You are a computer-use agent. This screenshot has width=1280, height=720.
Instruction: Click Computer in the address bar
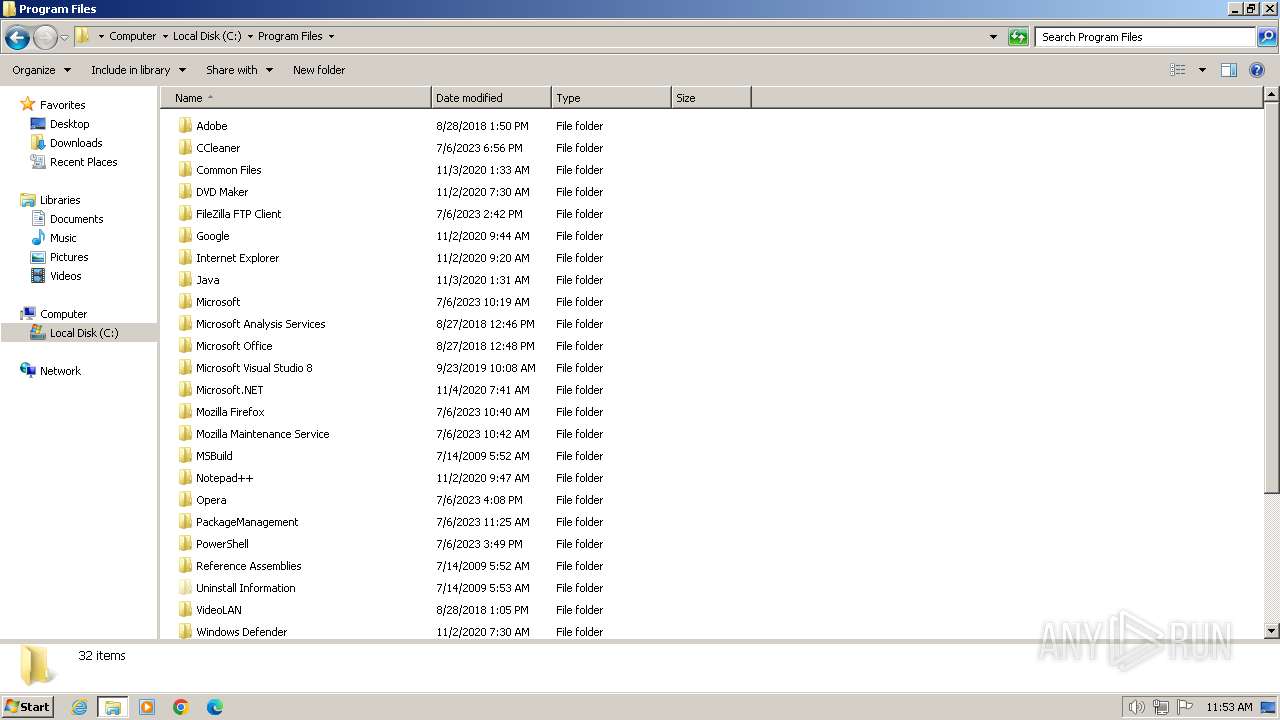point(132,36)
